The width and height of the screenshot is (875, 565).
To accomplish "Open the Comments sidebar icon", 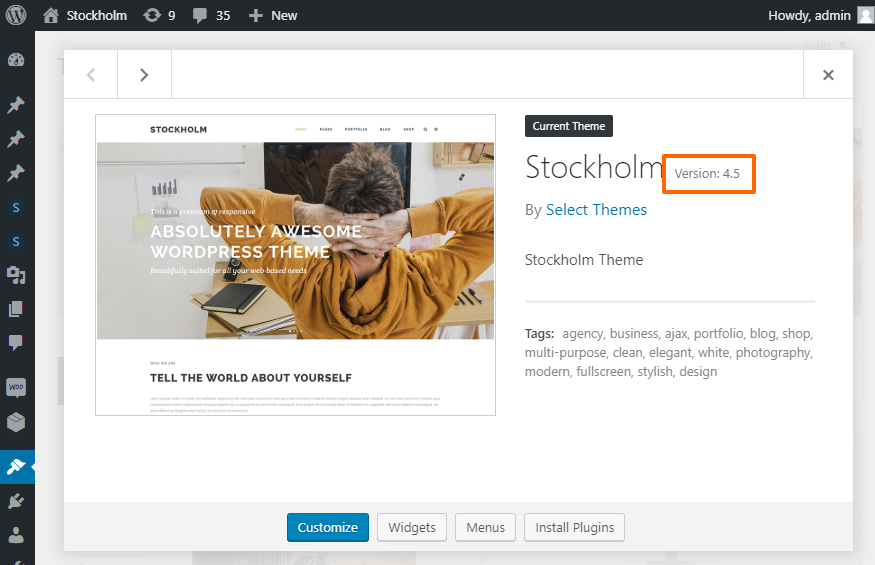I will [x=16, y=342].
